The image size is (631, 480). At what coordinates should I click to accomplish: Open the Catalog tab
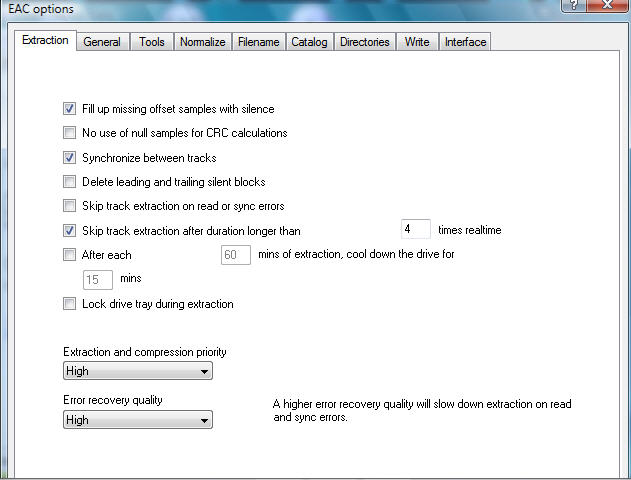click(x=309, y=41)
